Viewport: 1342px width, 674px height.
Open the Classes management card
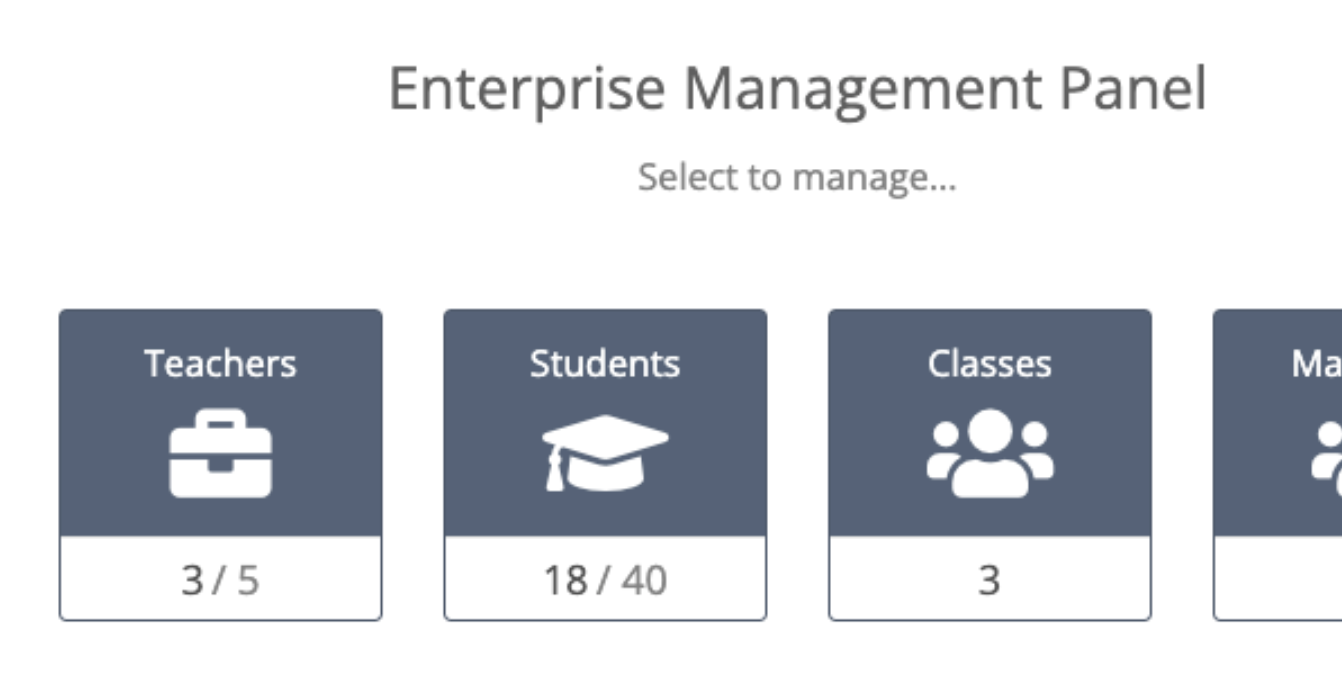pos(990,420)
